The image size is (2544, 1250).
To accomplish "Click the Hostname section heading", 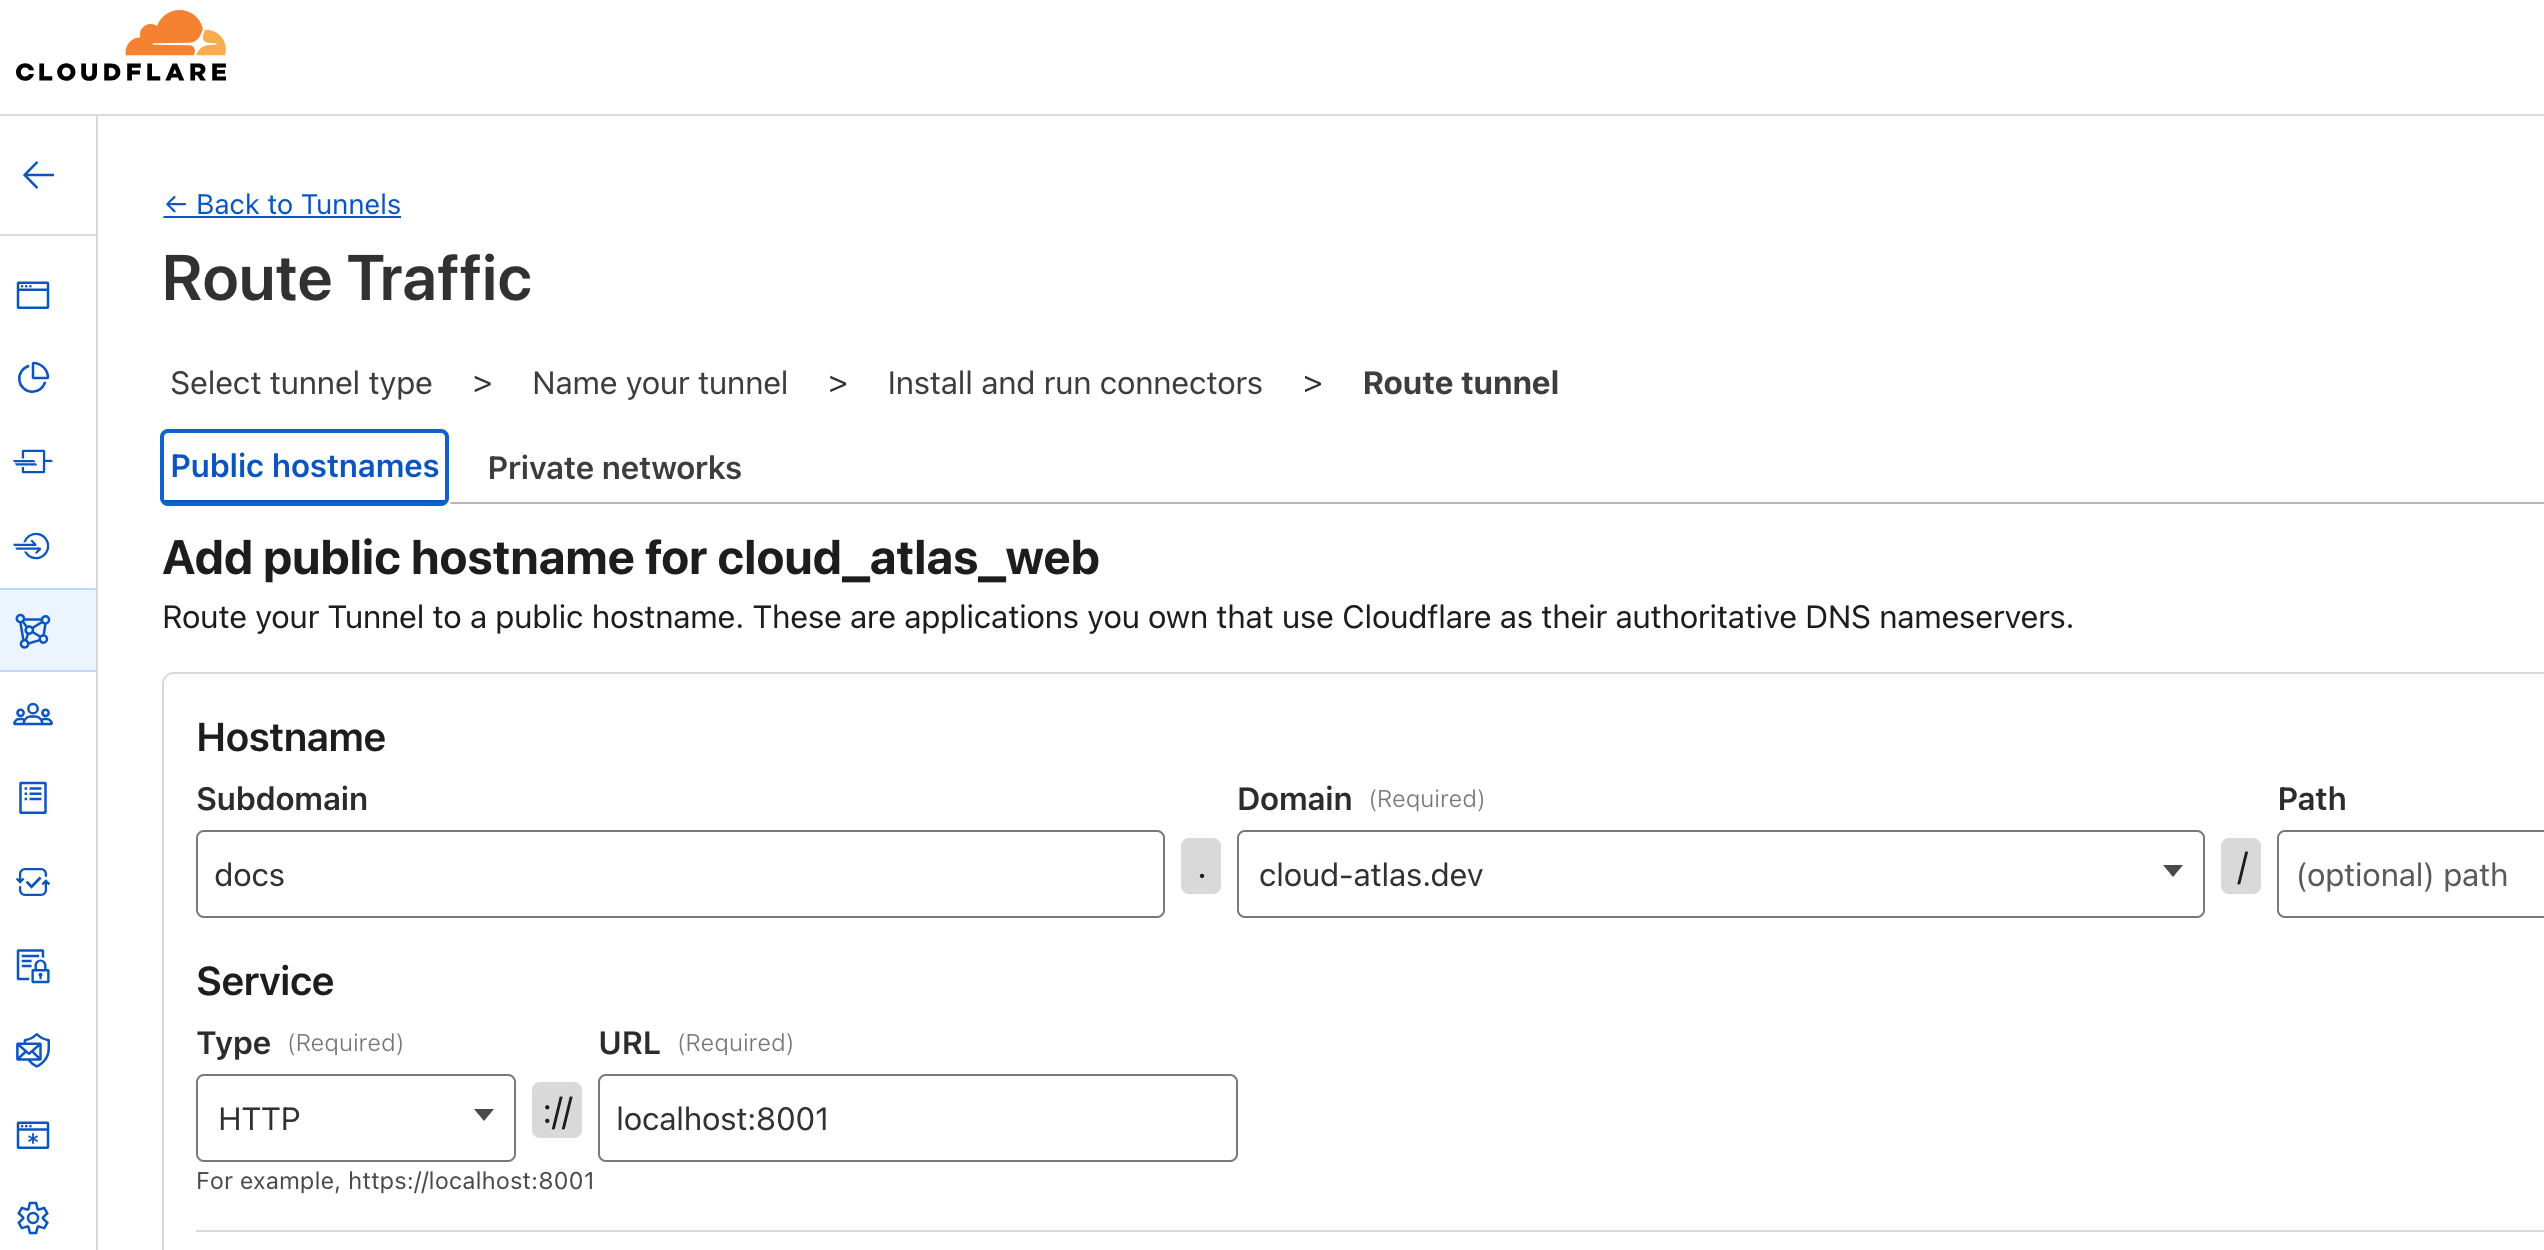I will pyautogui.click(x=291, y=738).
